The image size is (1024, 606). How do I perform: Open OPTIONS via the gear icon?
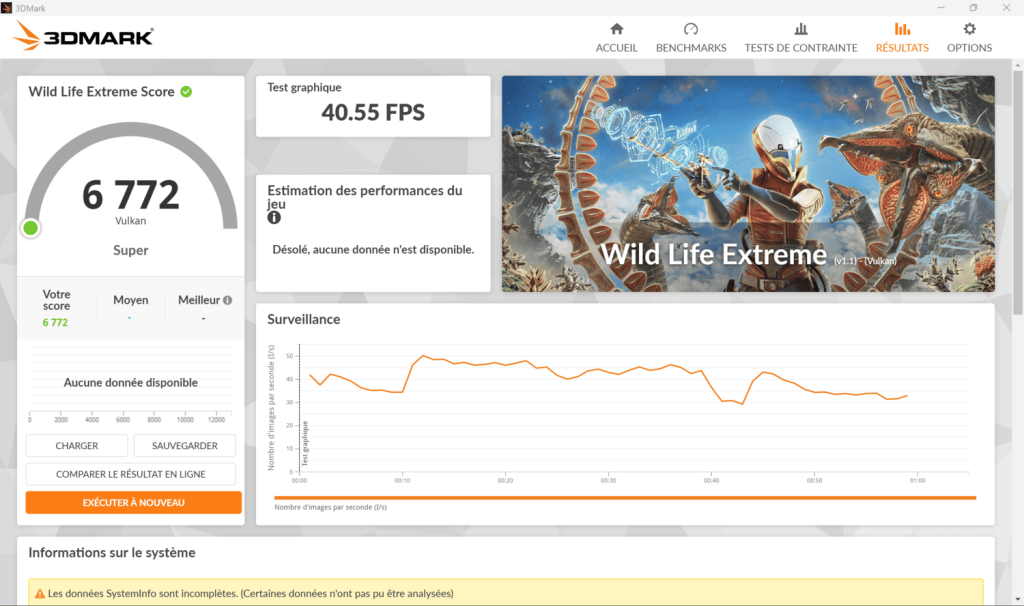[x=968, y=30]
